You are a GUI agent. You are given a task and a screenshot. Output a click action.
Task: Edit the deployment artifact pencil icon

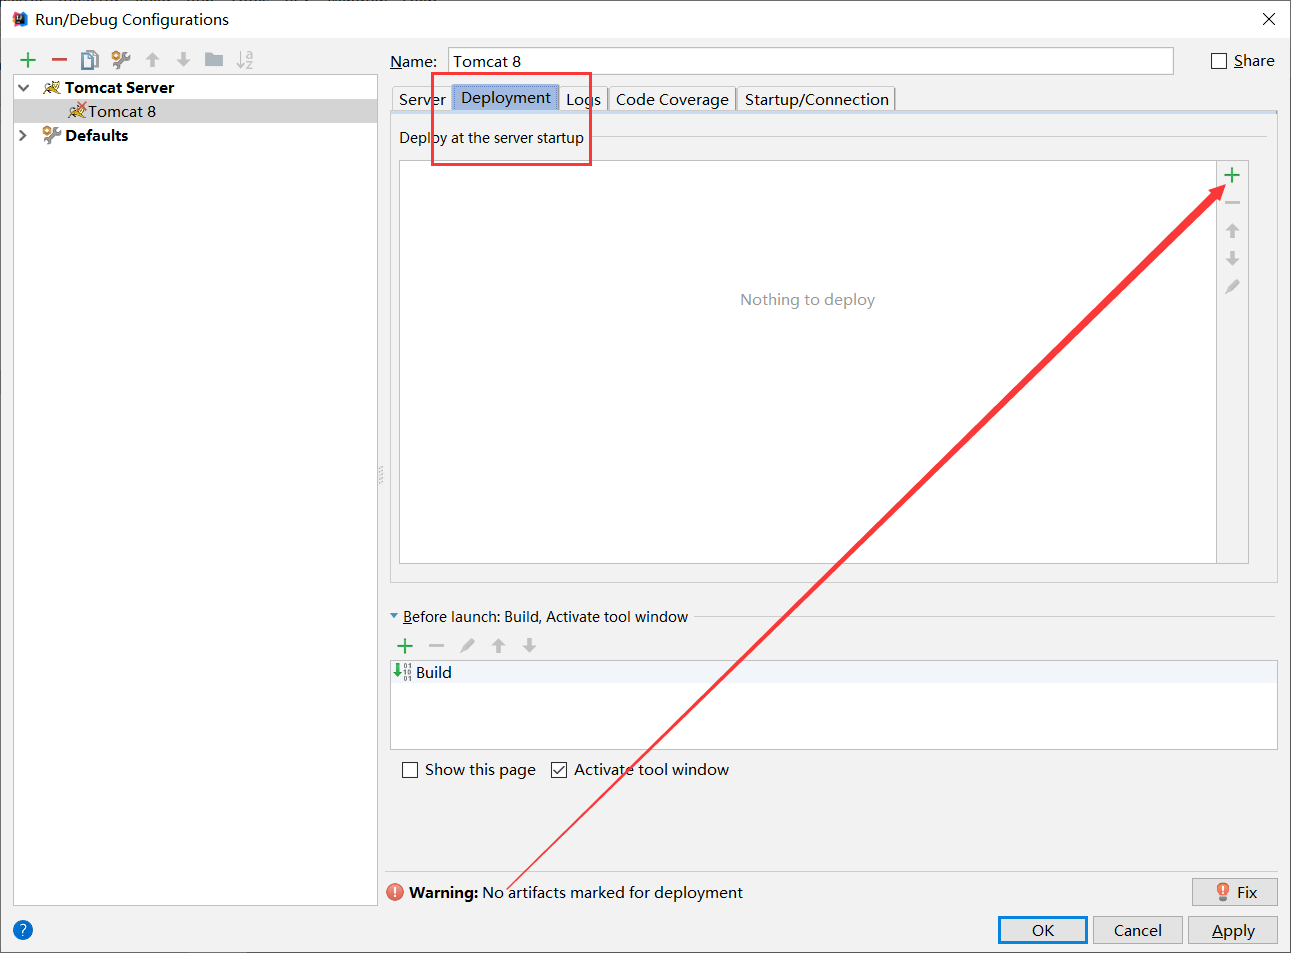click(1232, 287)
